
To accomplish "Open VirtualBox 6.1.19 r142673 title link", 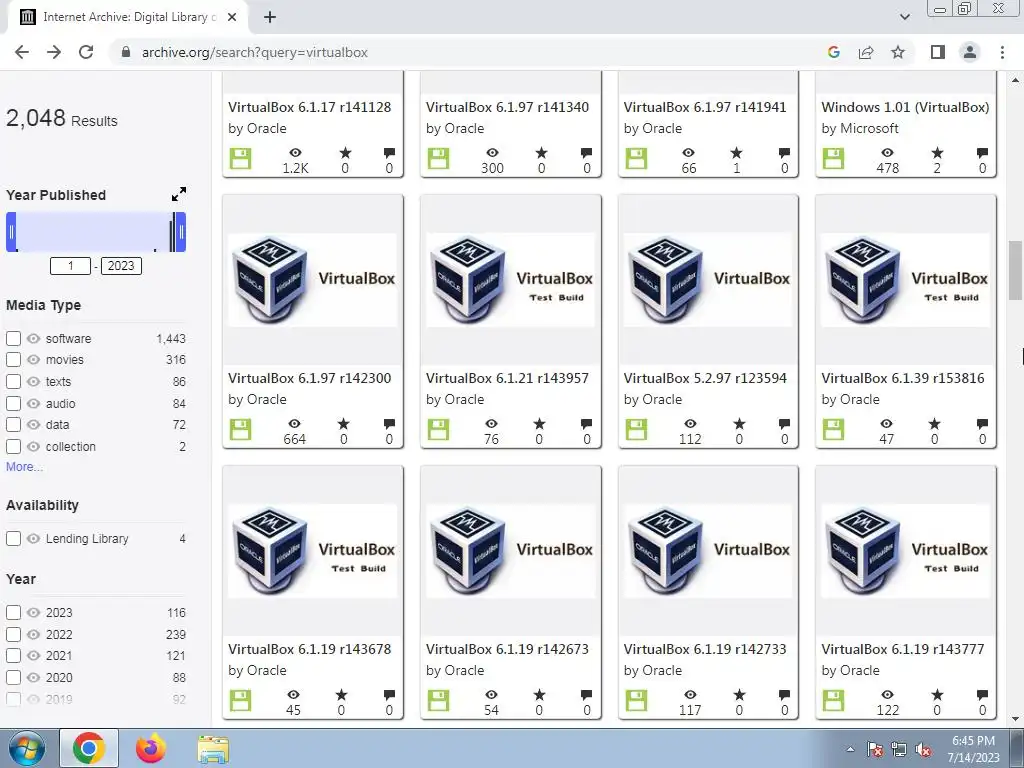I will 507,649.
